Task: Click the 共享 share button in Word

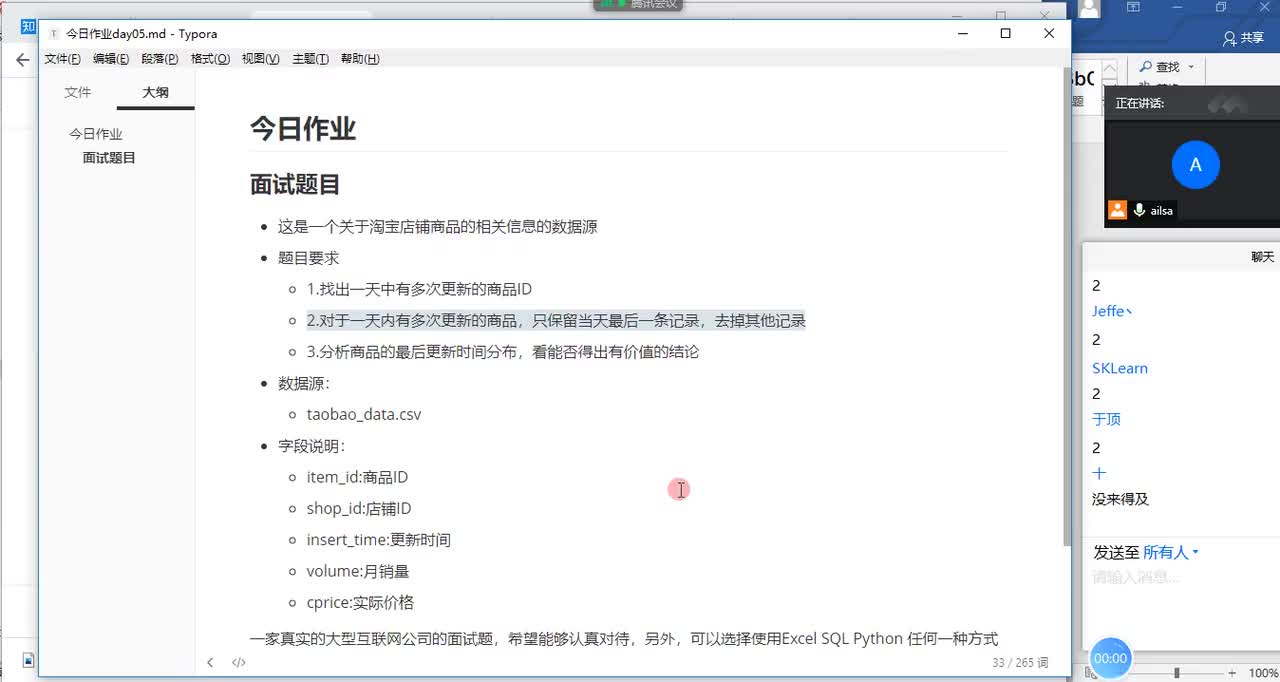Action: pos(1243,38)
